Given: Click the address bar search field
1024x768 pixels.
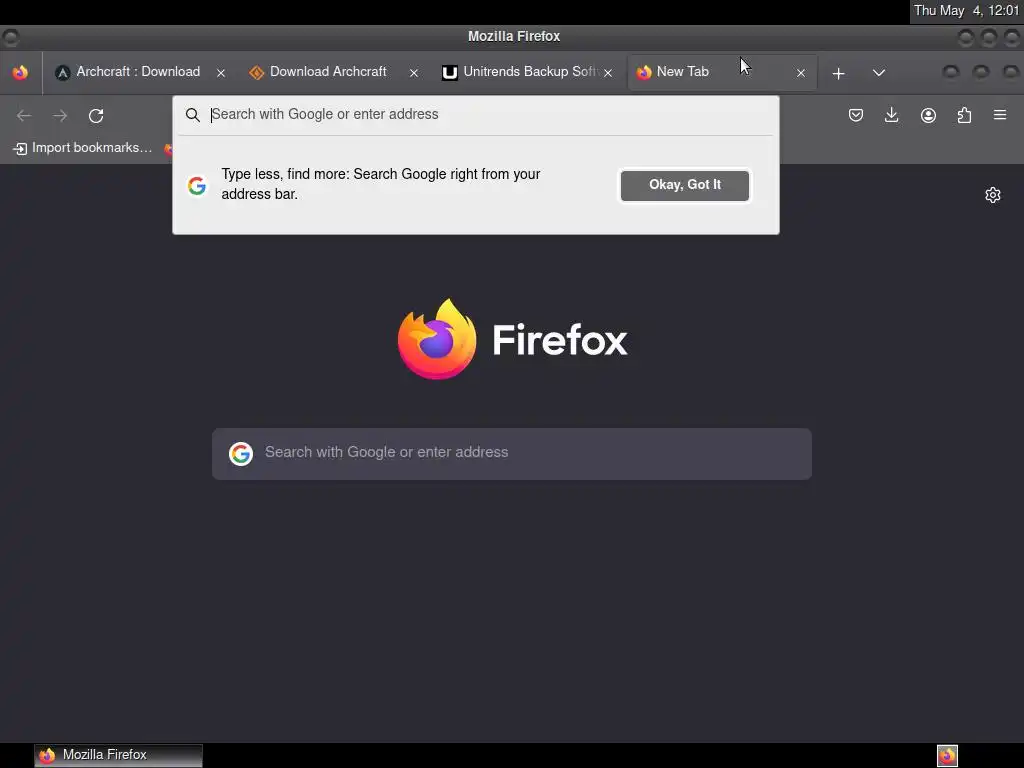Looking at the screenshot, I should (x=475, y=114).
